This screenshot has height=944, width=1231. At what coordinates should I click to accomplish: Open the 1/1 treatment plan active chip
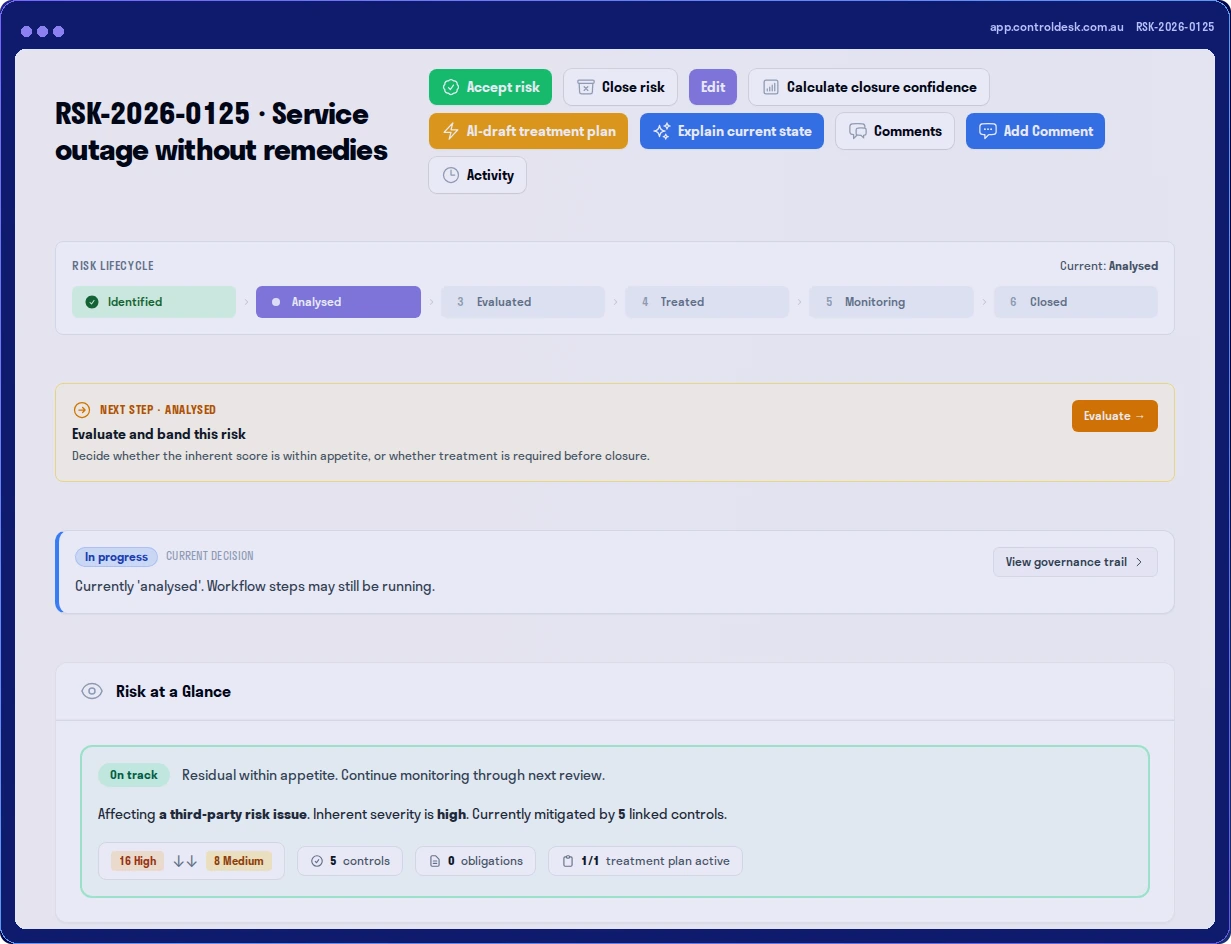point(645,861)
